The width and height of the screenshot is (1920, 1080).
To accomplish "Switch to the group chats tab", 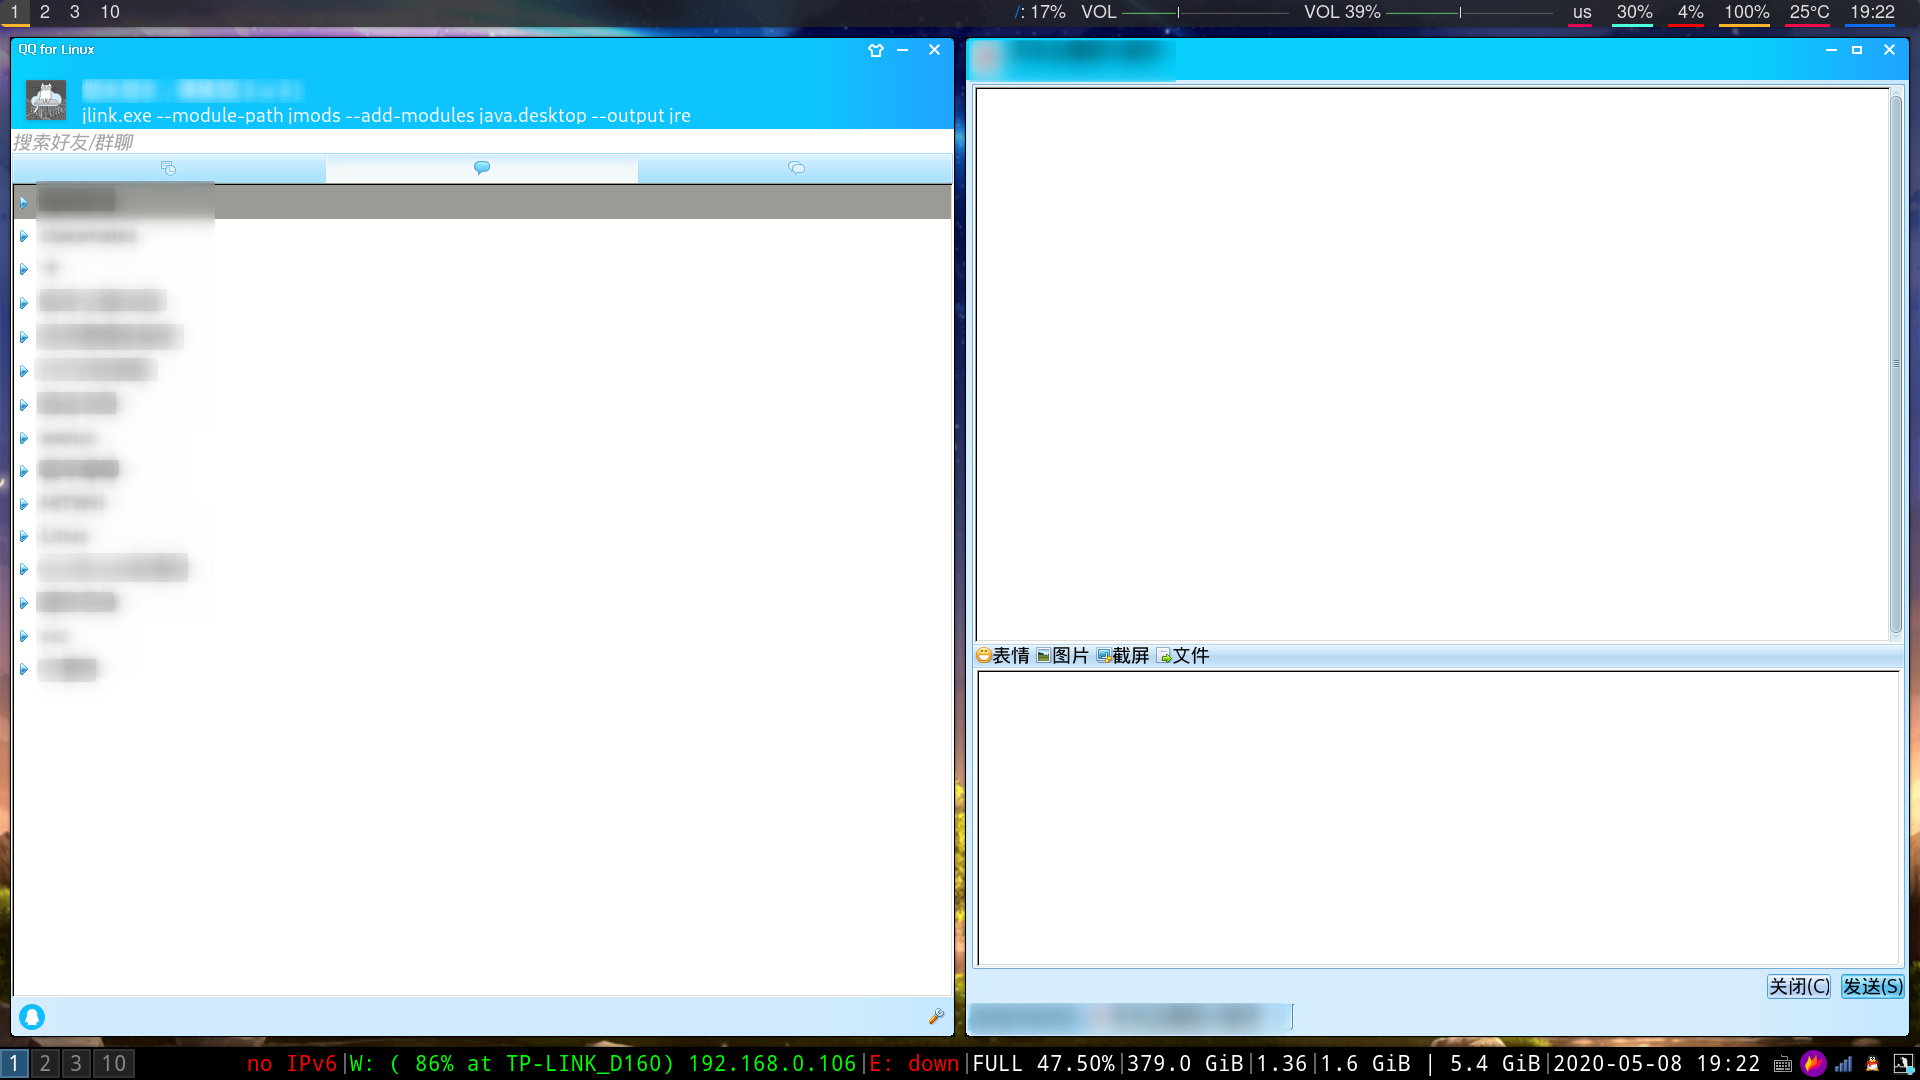I will tap(796, 168).
